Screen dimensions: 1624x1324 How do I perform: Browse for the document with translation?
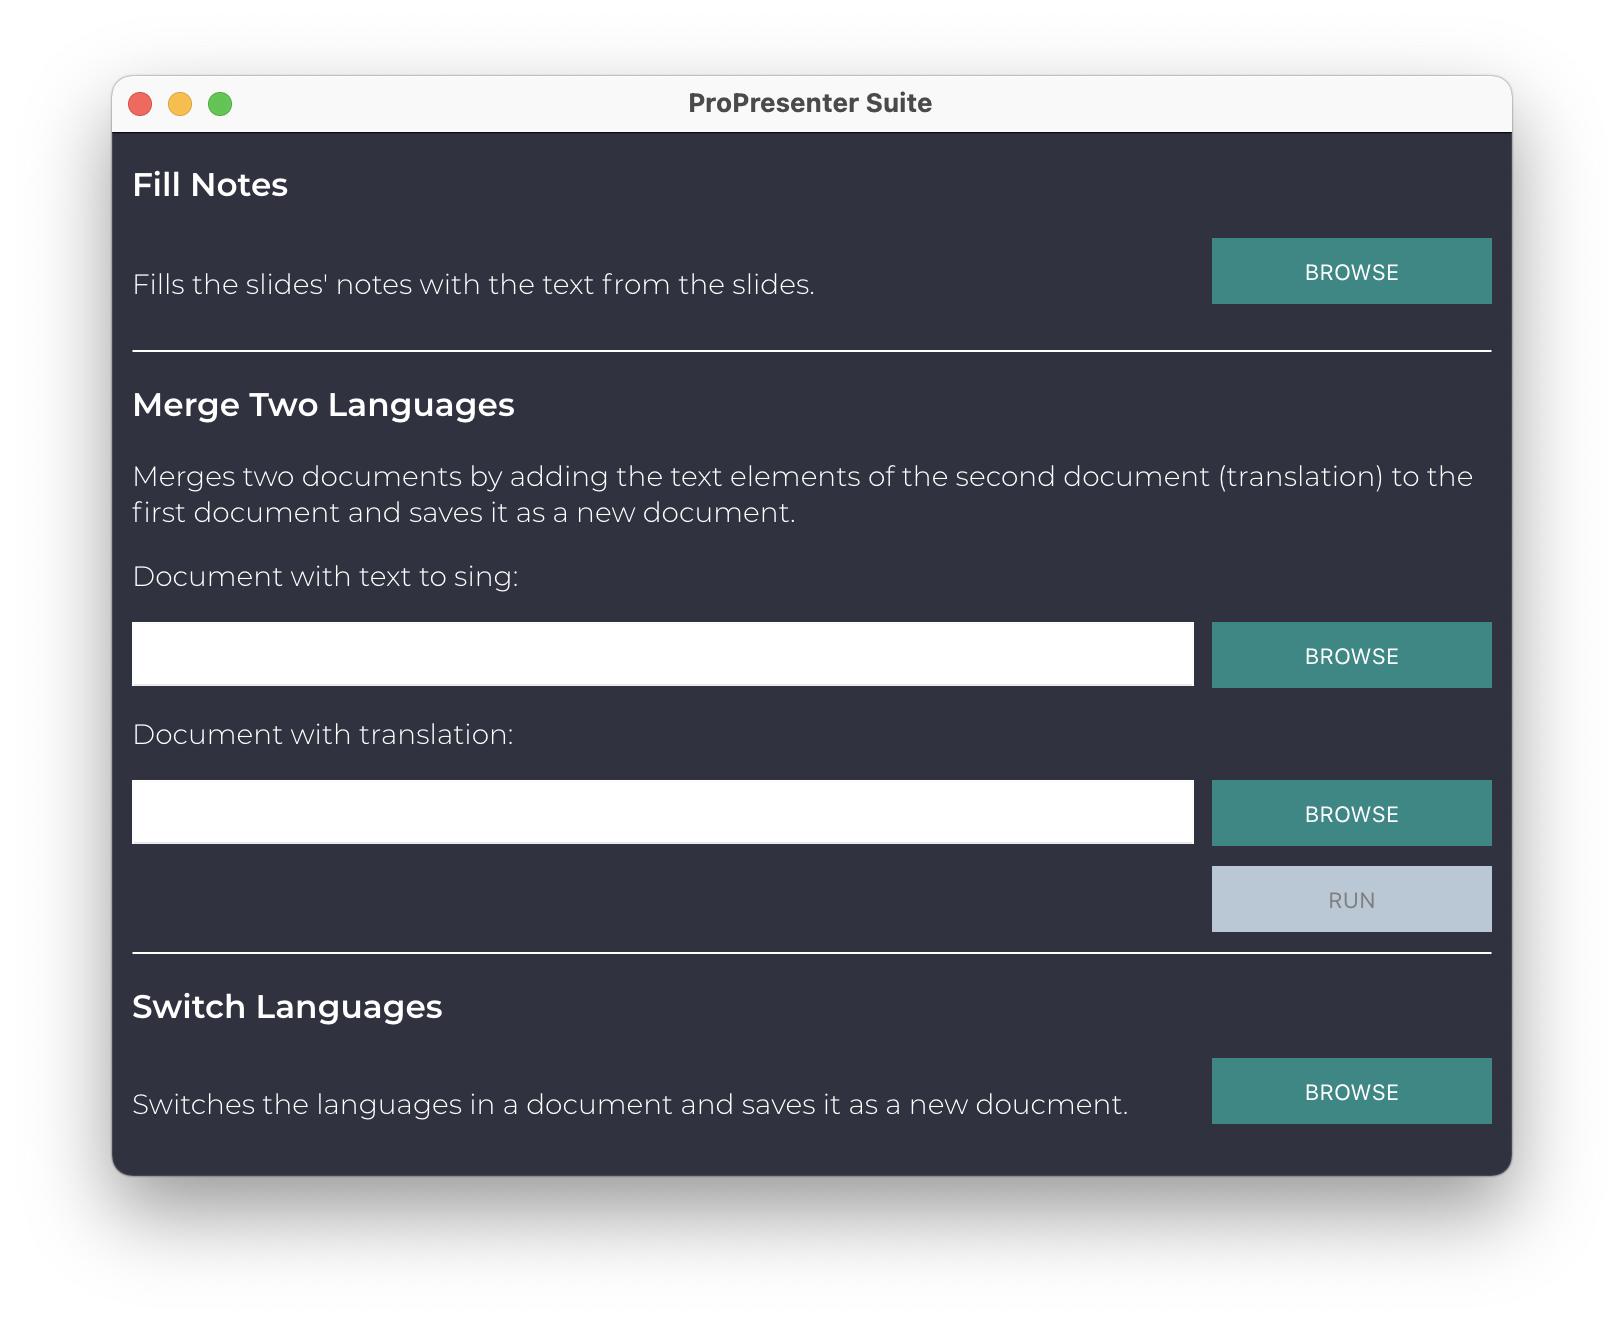click(1351, 813)
